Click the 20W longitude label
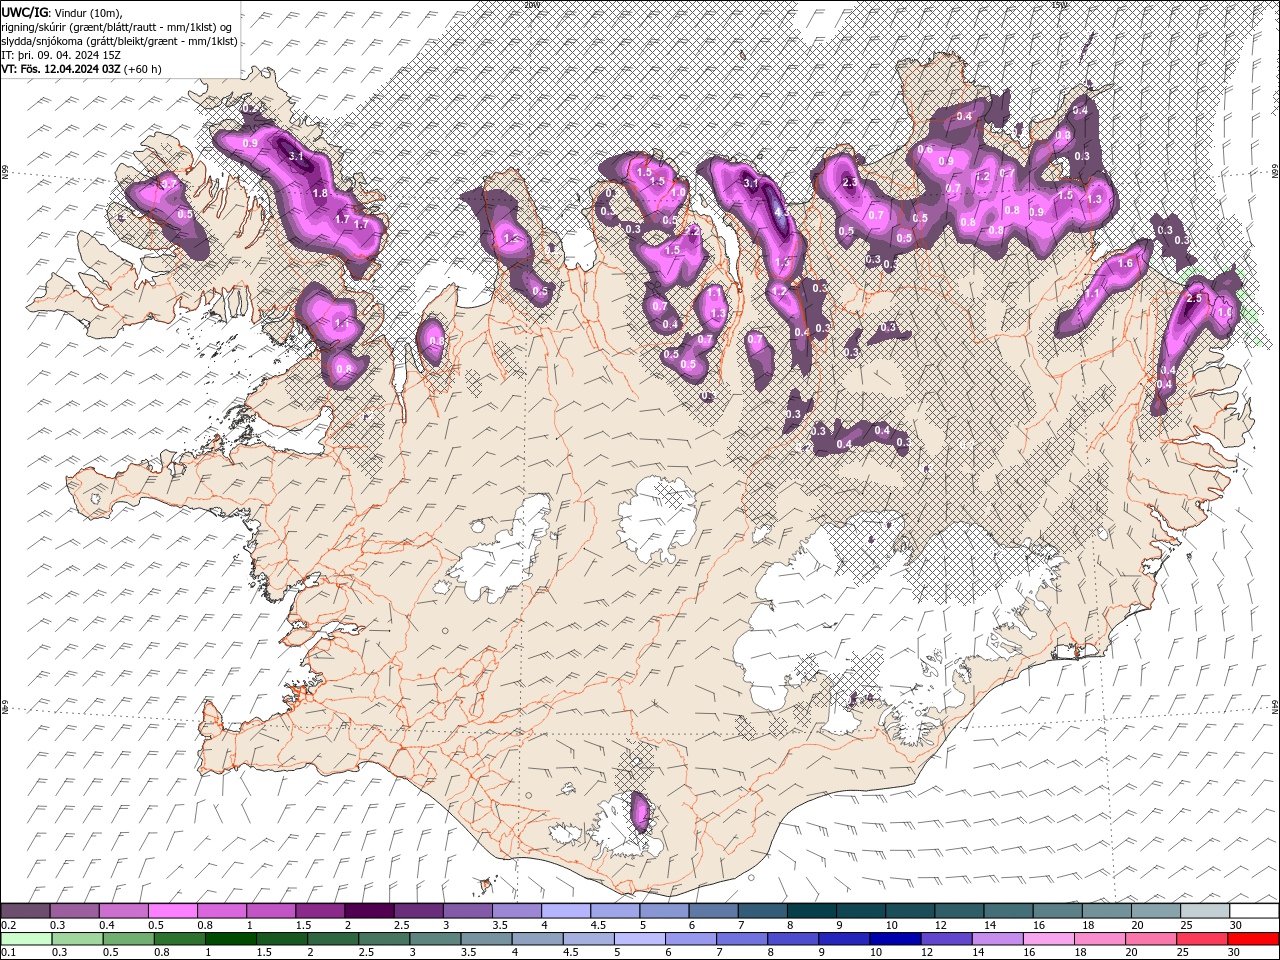 coord(531,4)
